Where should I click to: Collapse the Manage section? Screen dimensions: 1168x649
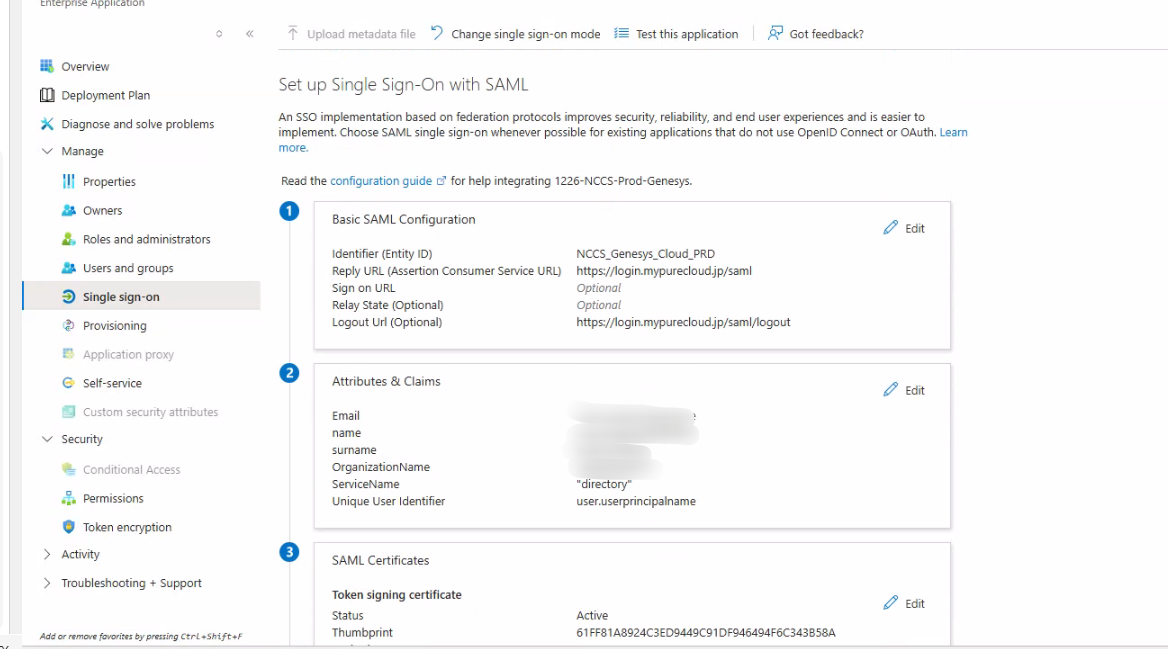click(47, 151)
